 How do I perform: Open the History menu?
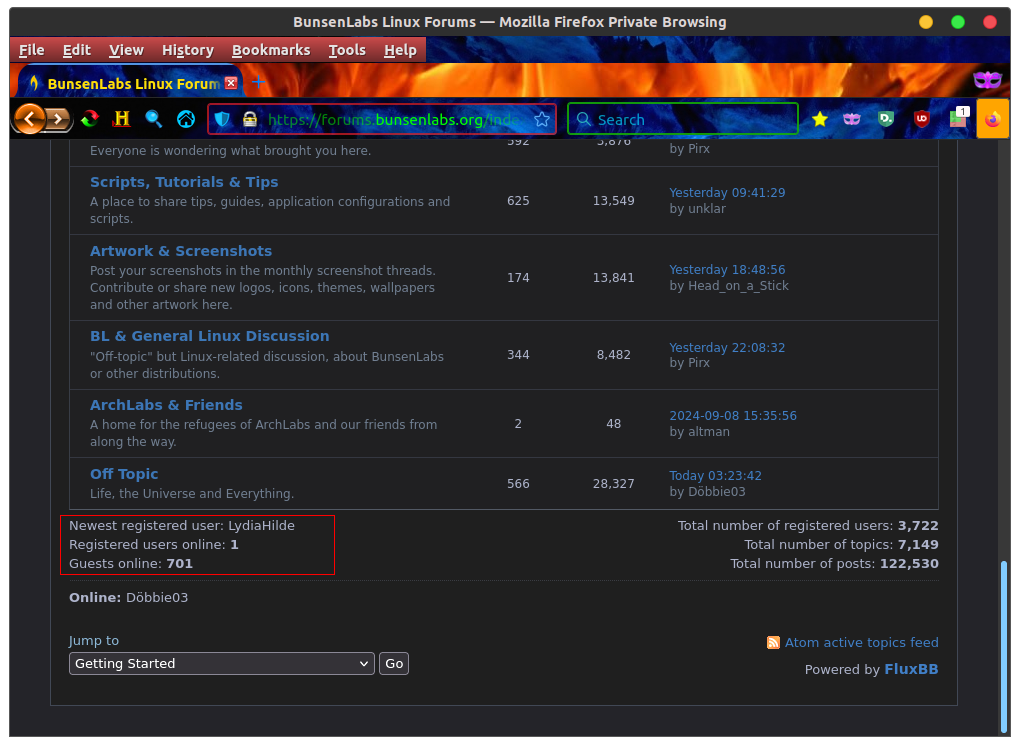[x=188, y=50]
